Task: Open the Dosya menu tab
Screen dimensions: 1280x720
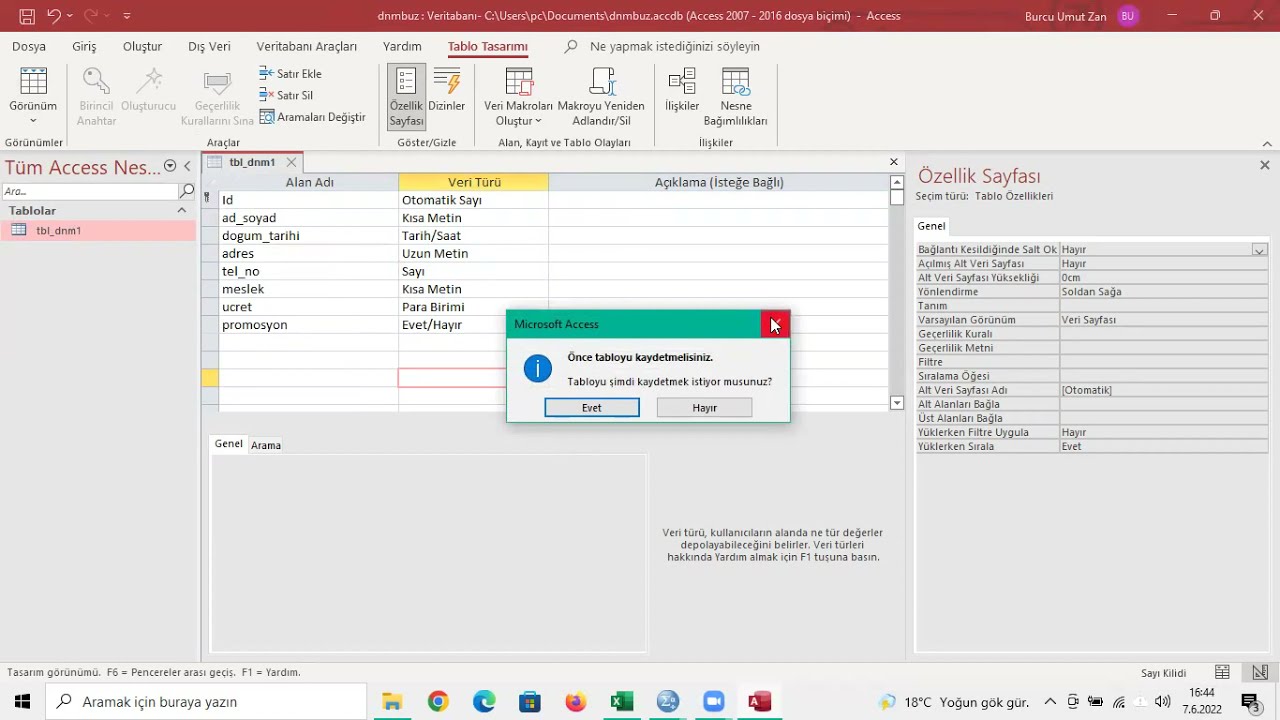Action: click(x=29, y=46)
